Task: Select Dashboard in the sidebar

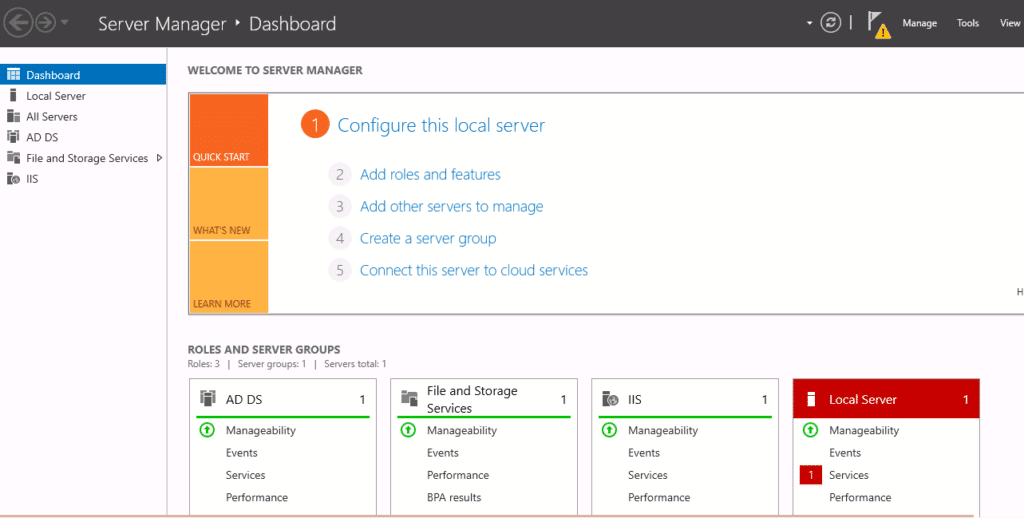Action: click(x=83, y=74)
